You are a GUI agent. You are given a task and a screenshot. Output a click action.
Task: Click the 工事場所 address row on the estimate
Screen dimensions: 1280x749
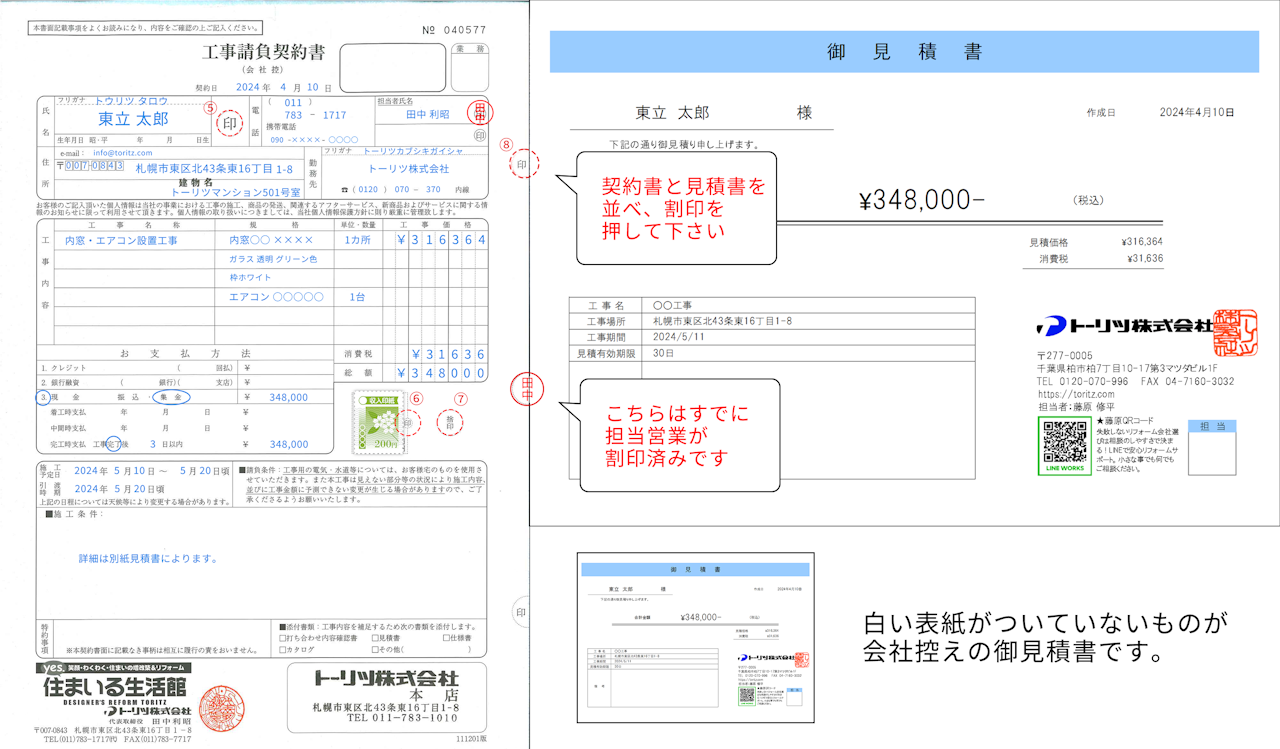[x=771, y=321]
